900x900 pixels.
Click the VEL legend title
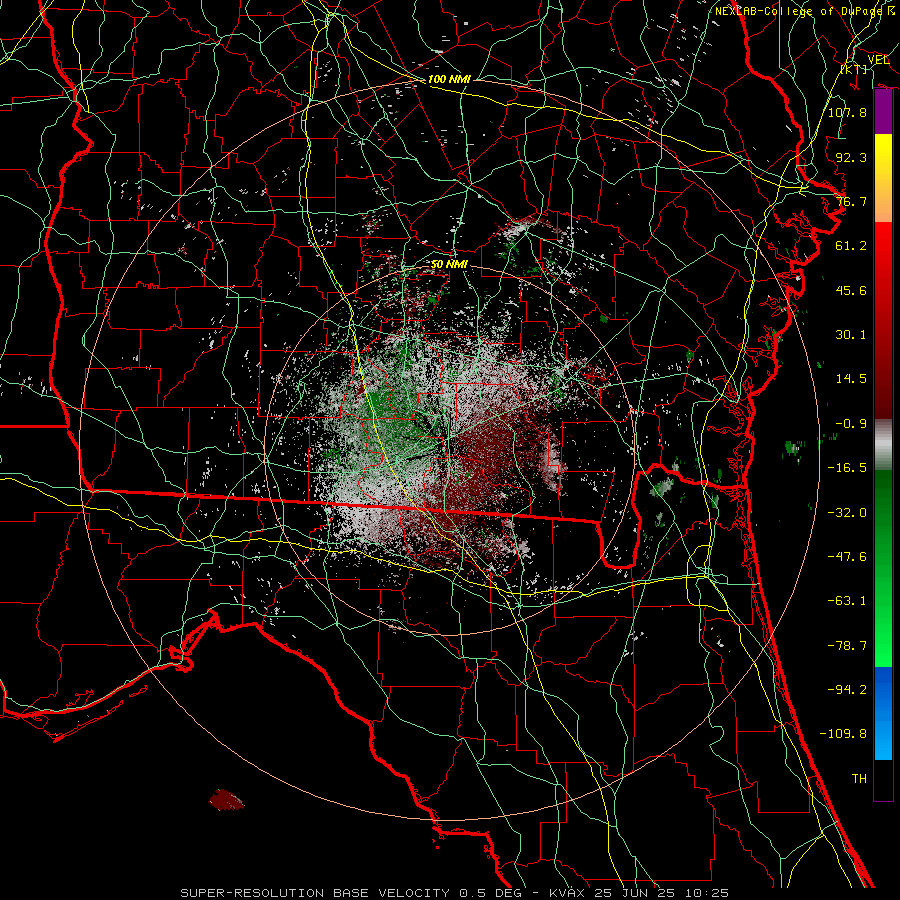pyautogui.click(x=878, y=59)
